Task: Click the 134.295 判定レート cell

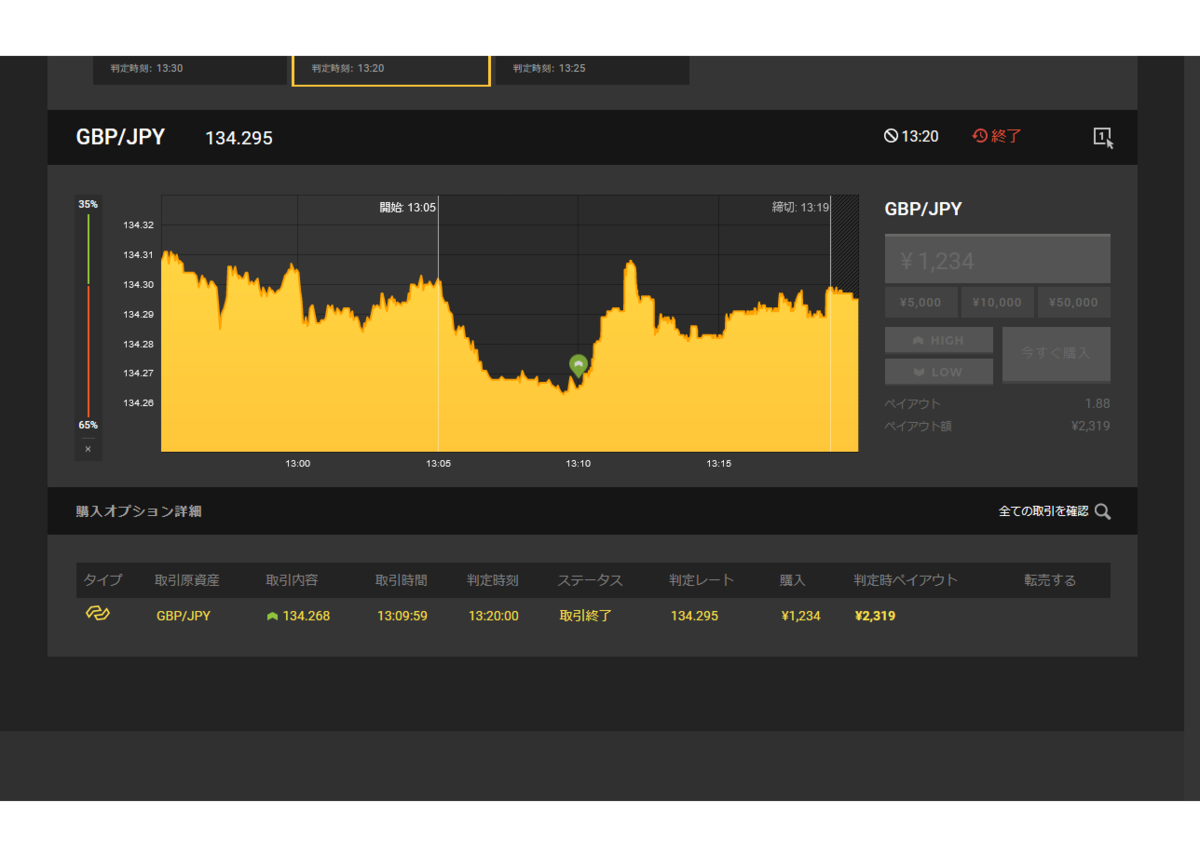Action: pos(694,616)
